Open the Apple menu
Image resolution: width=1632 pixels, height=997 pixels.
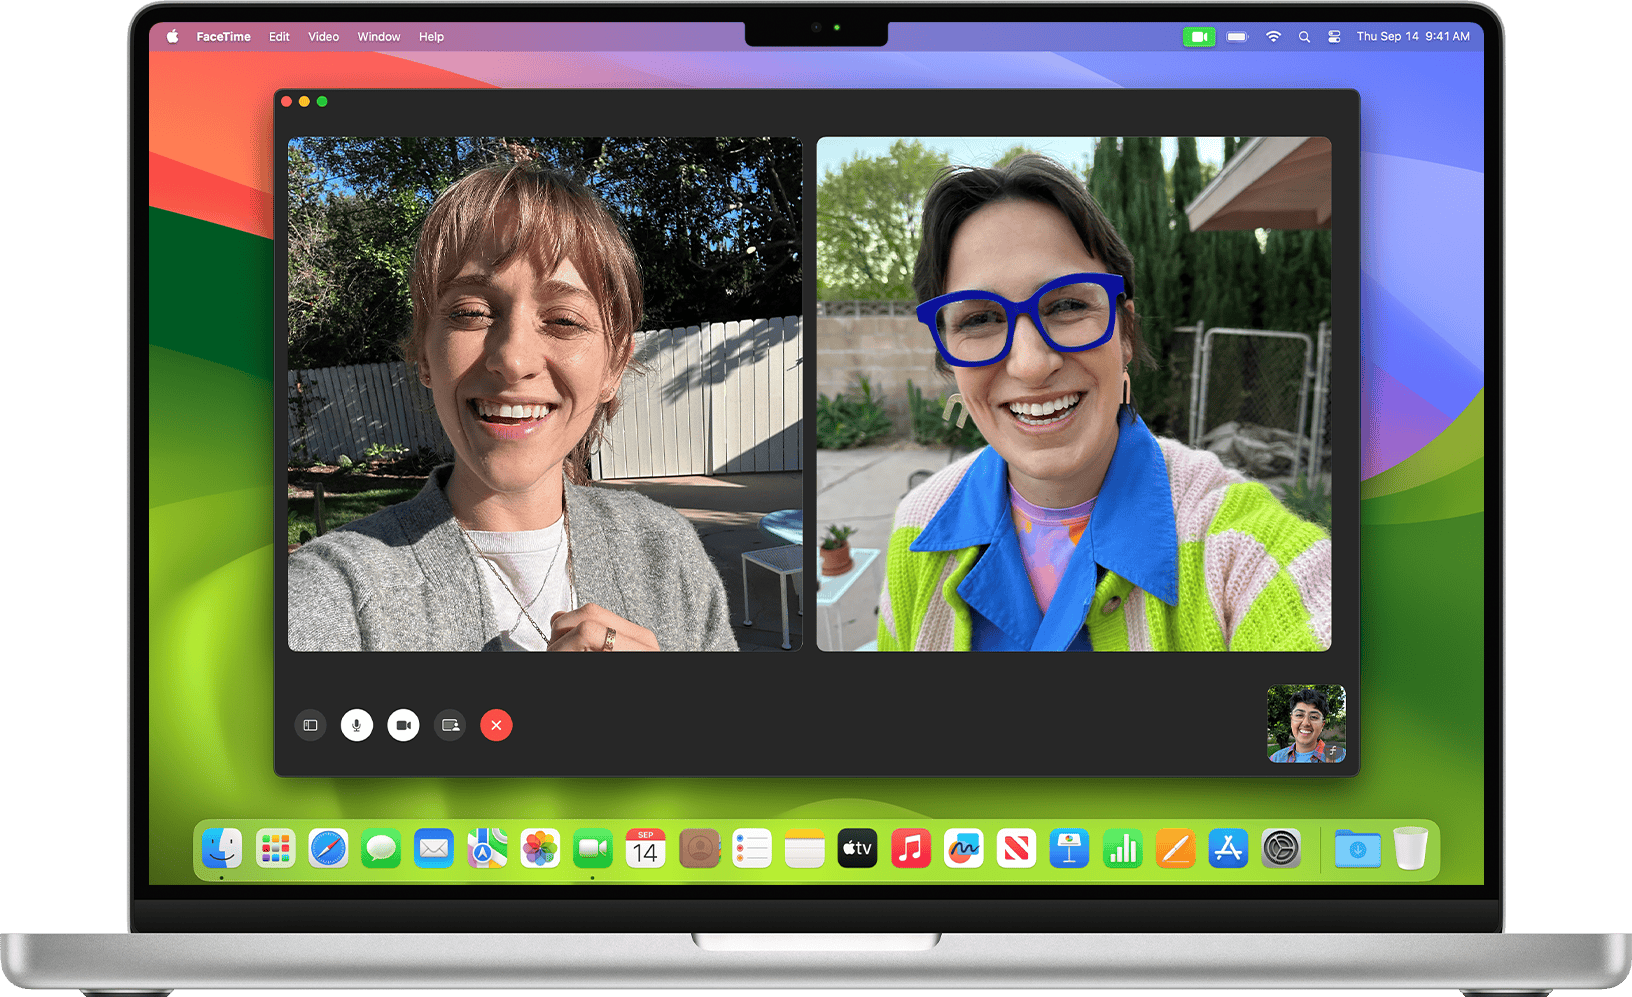point(171,36)
